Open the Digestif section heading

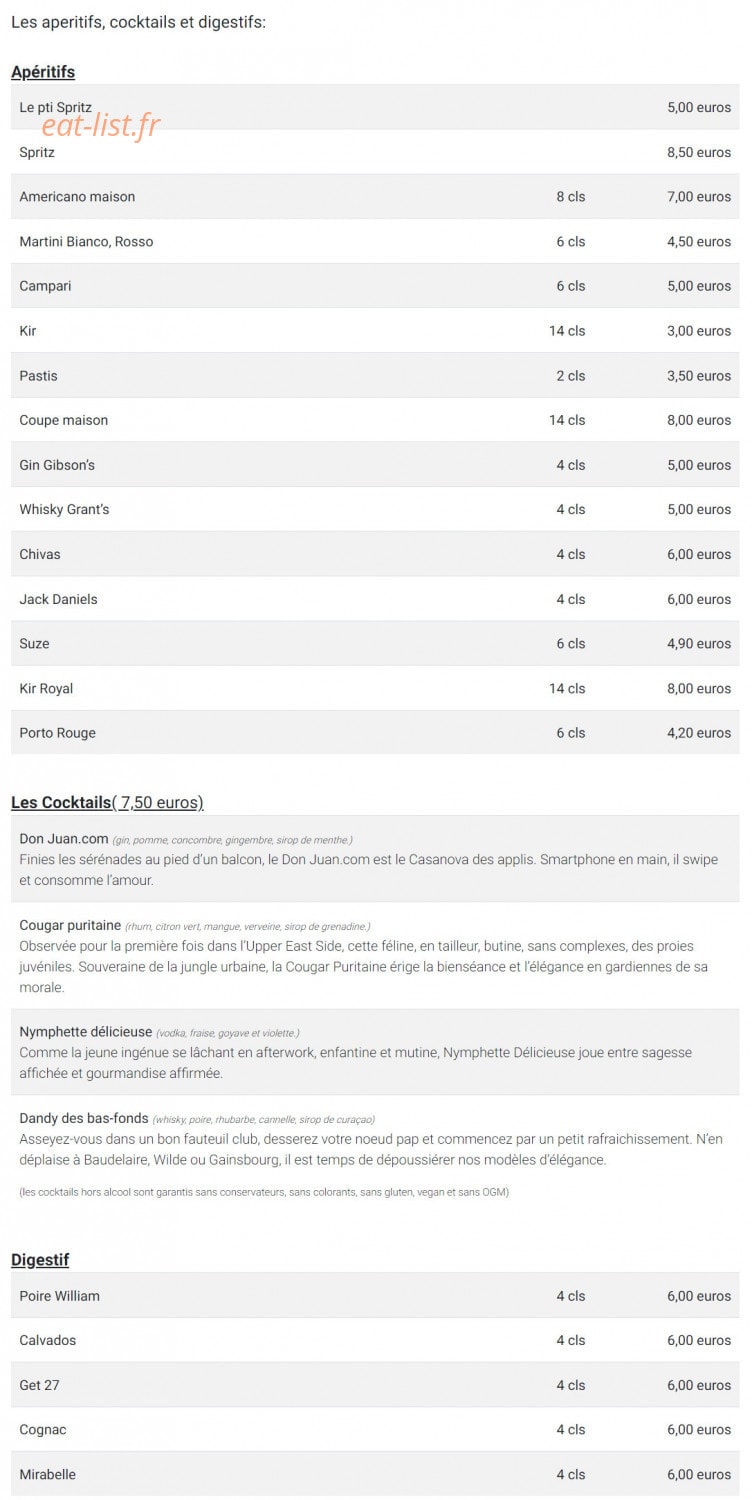tap(40, 1260)
